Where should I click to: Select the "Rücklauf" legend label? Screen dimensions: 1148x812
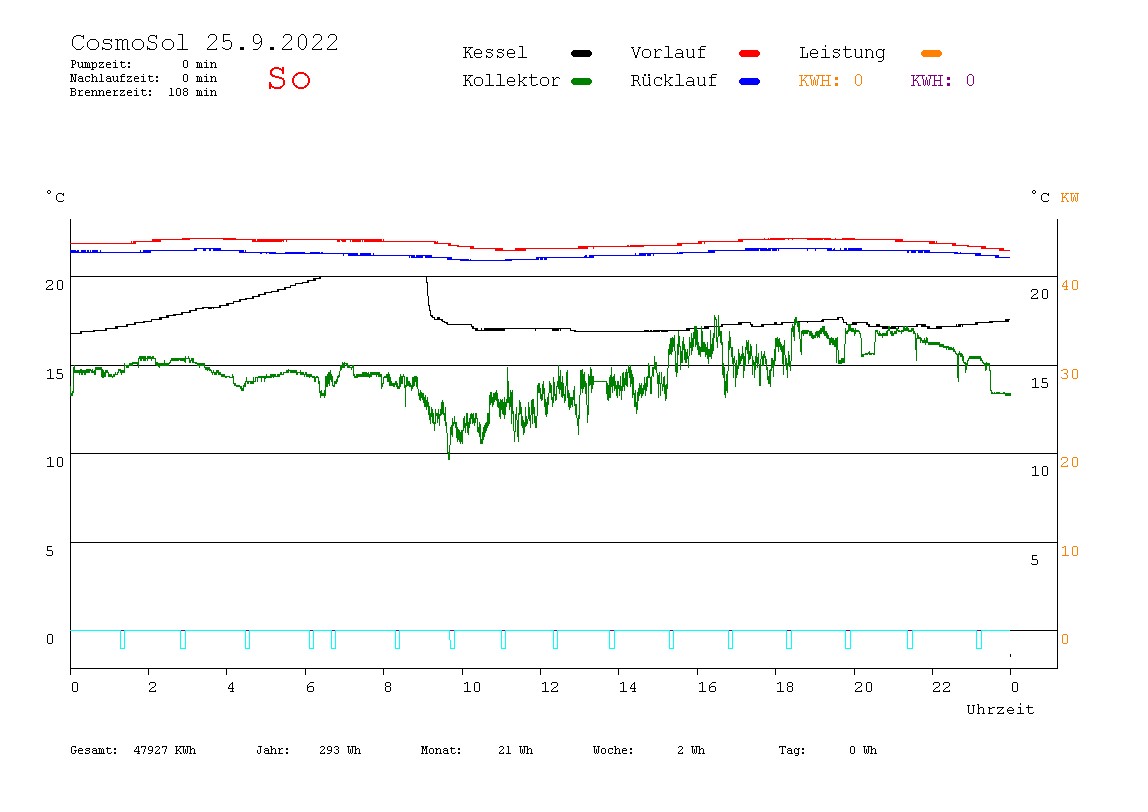(x=674, y=81)
